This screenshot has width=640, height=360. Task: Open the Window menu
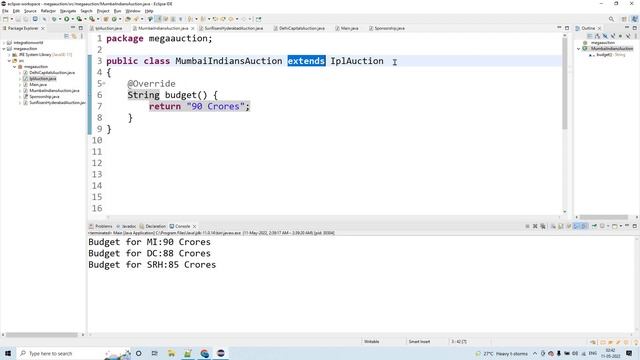(x=132, y=11)
